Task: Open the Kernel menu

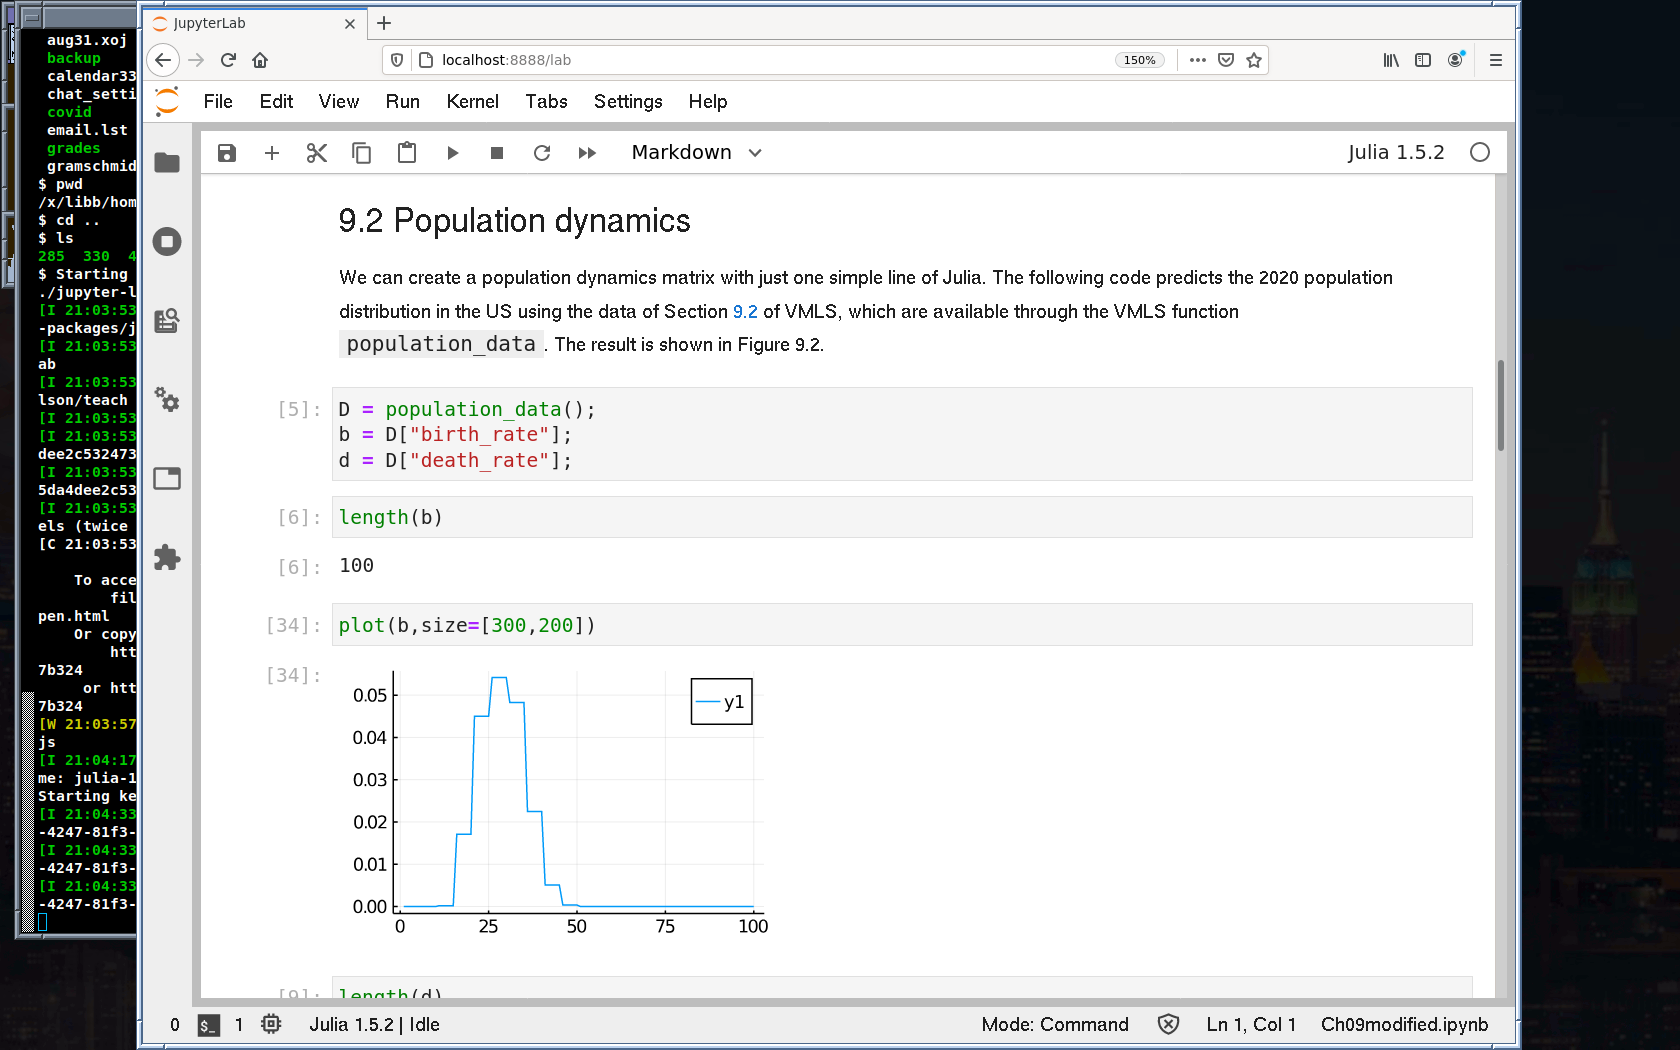Action: pyautogui.click(x=472, y=102)
